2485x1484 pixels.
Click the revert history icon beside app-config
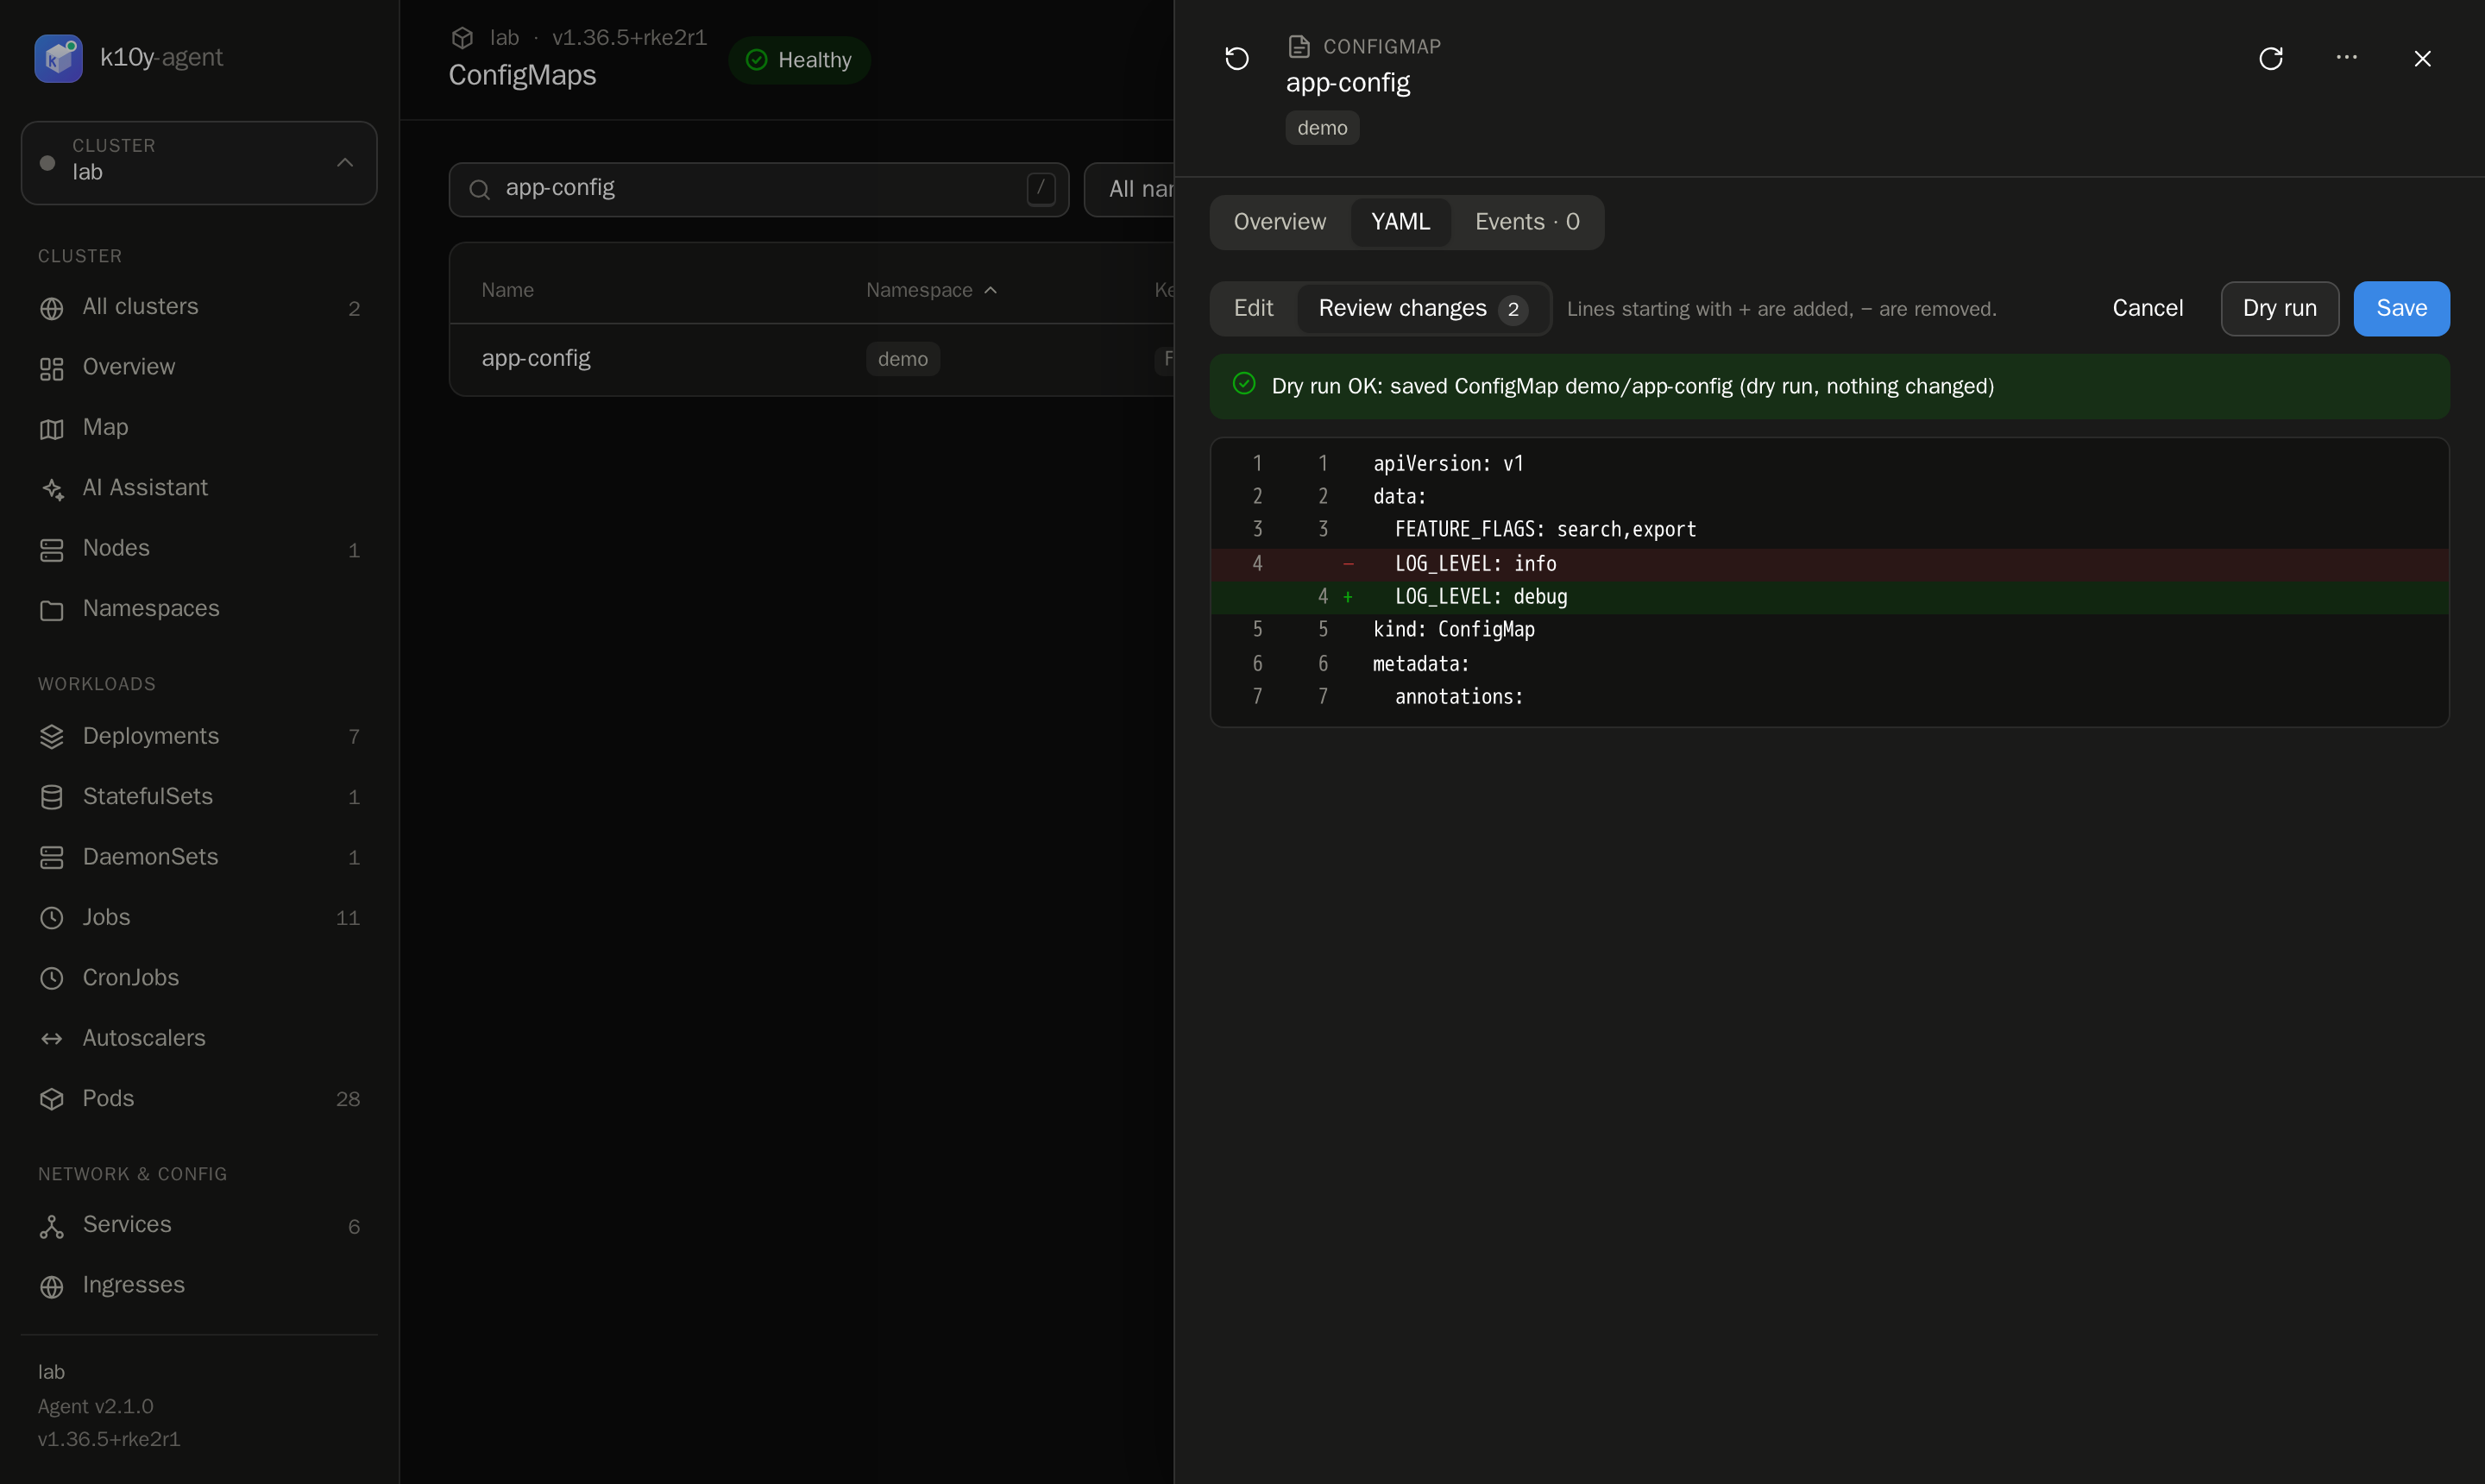tap(1237, 58)
